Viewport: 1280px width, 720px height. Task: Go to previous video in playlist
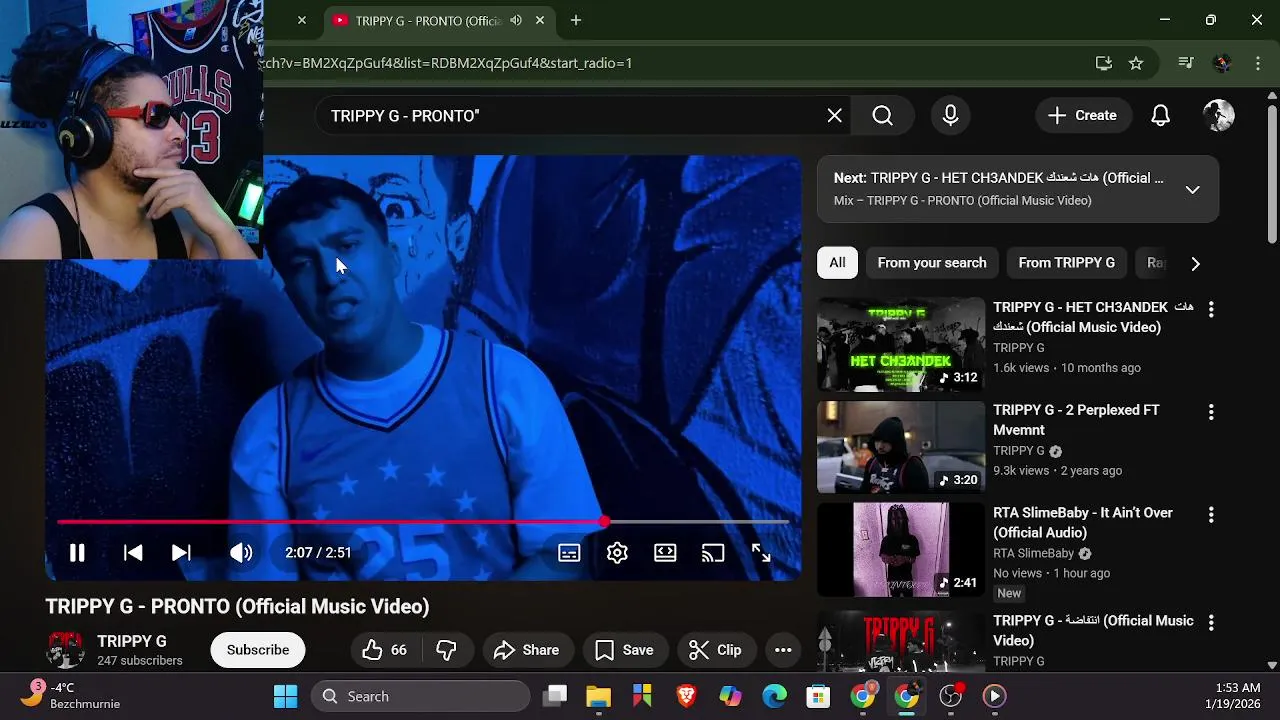(133, 553)
